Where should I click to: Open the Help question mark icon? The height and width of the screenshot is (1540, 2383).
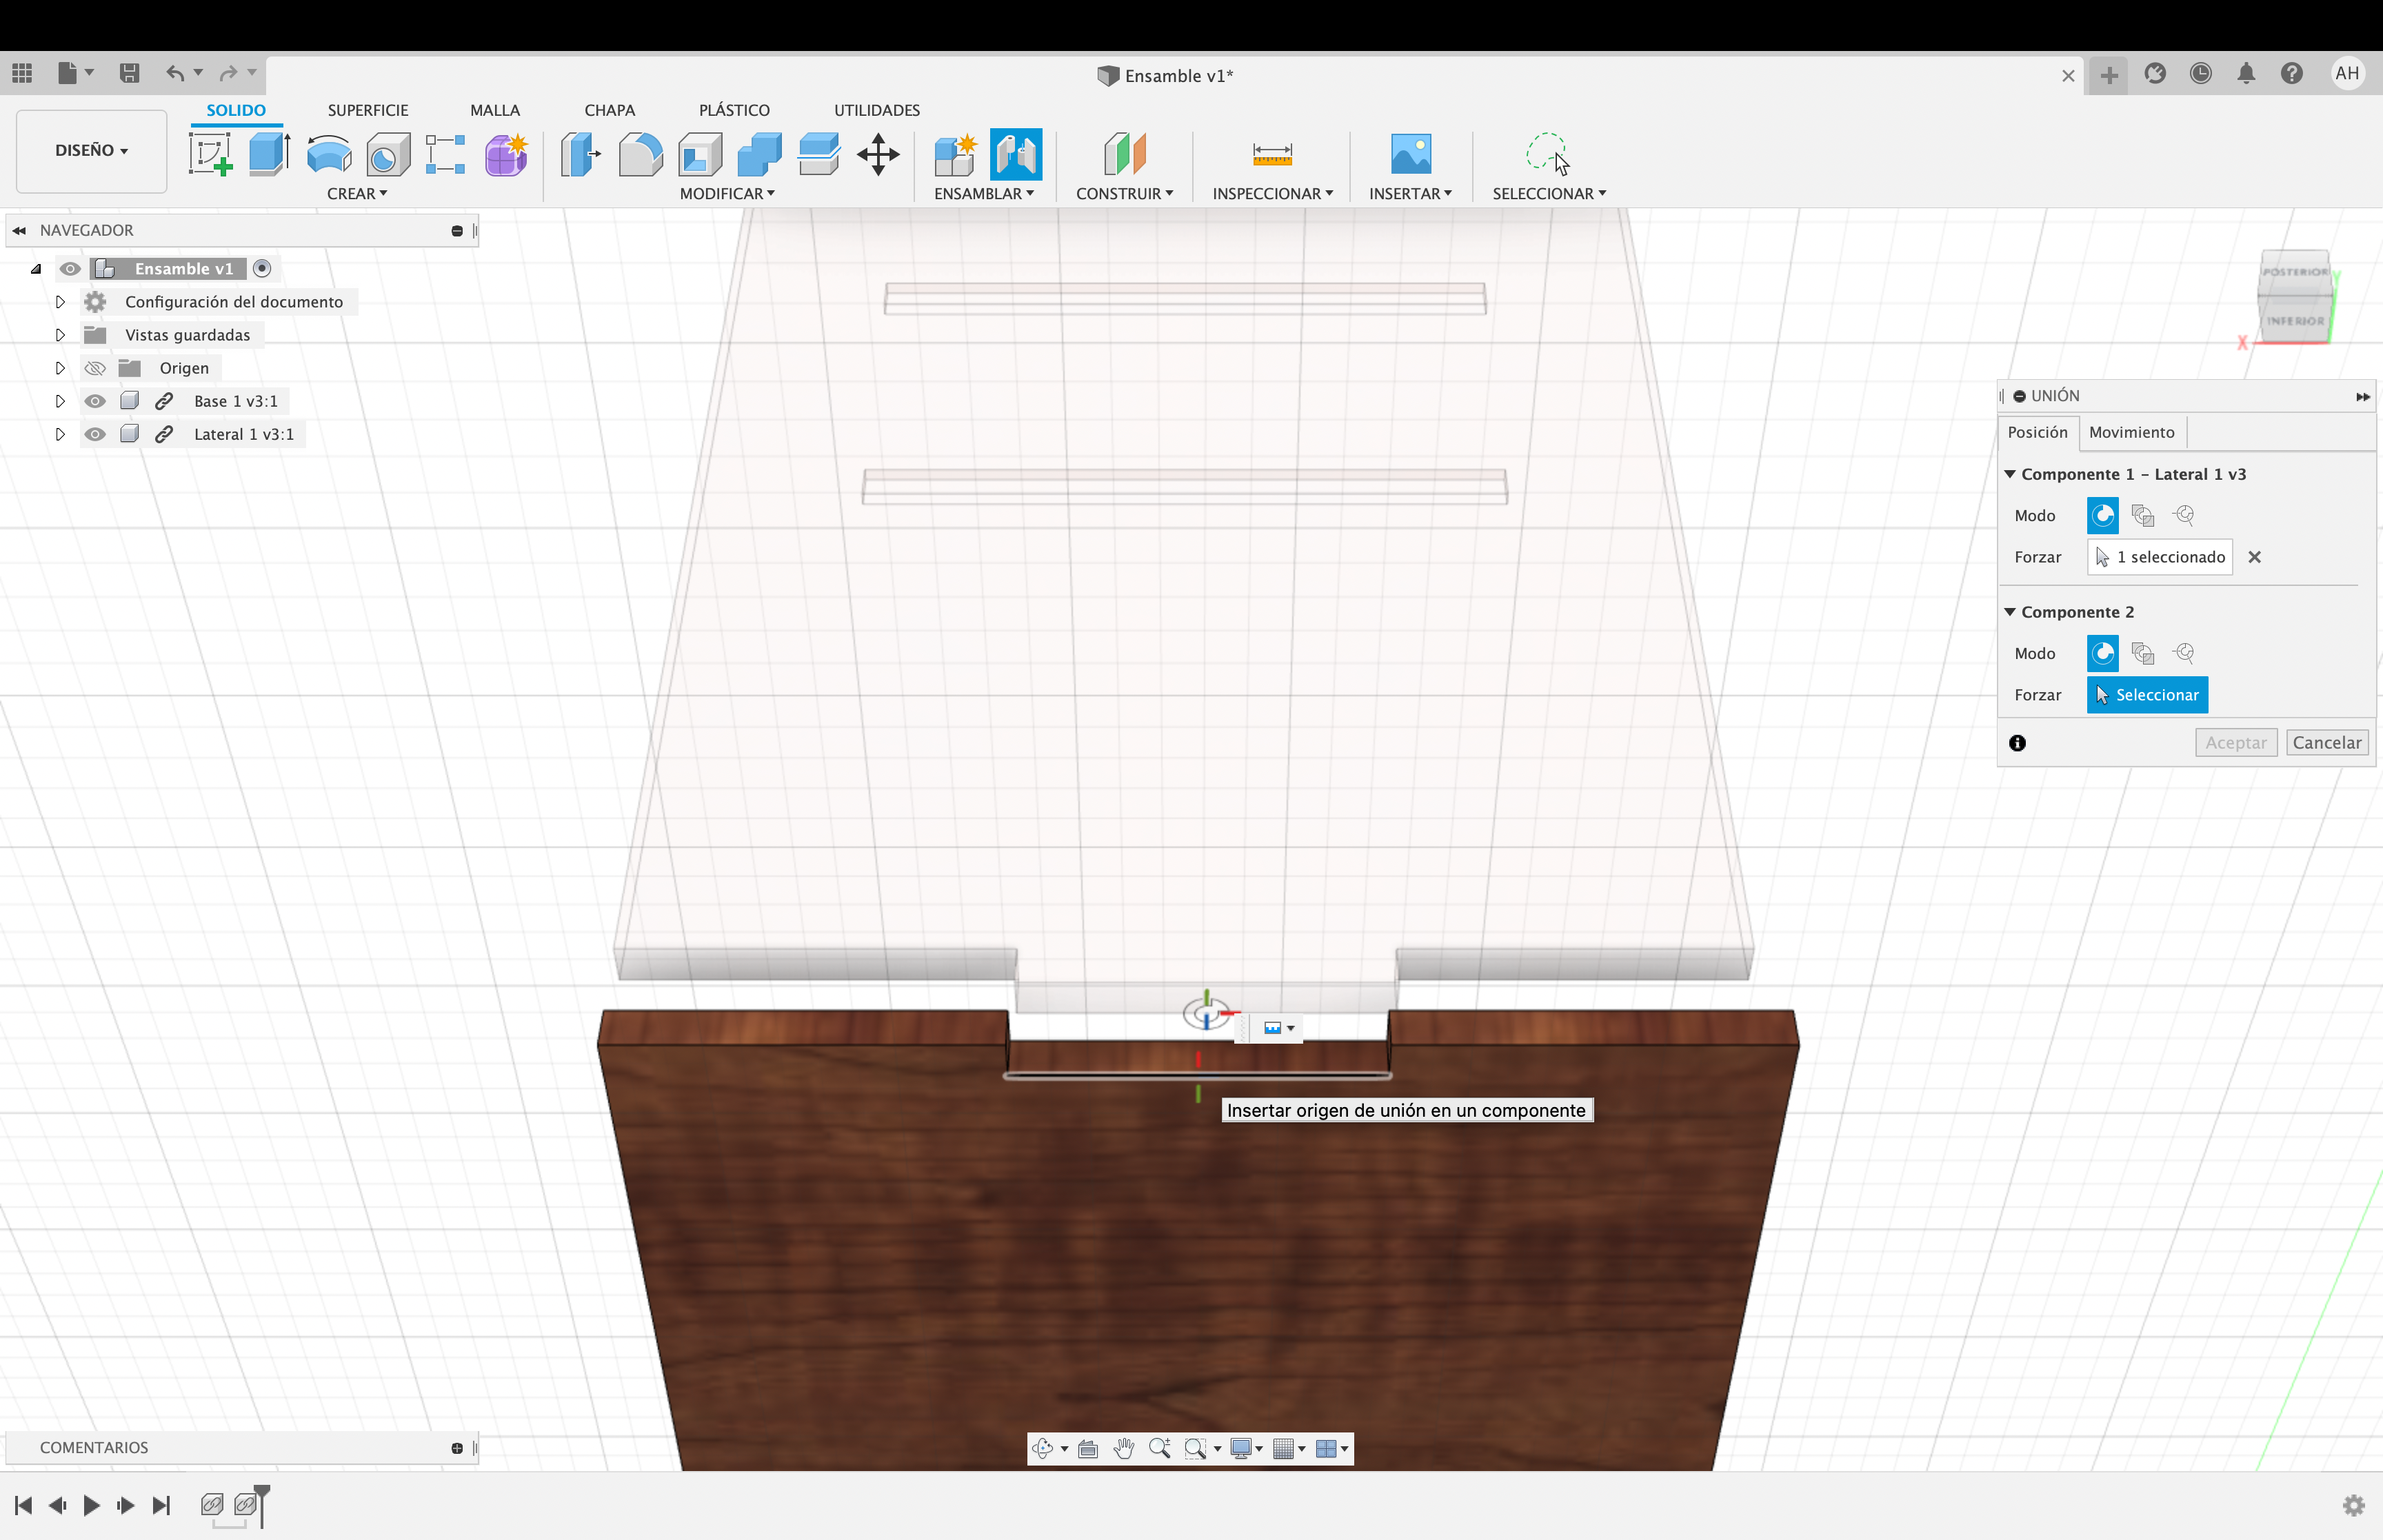[x=2292, y=73]
